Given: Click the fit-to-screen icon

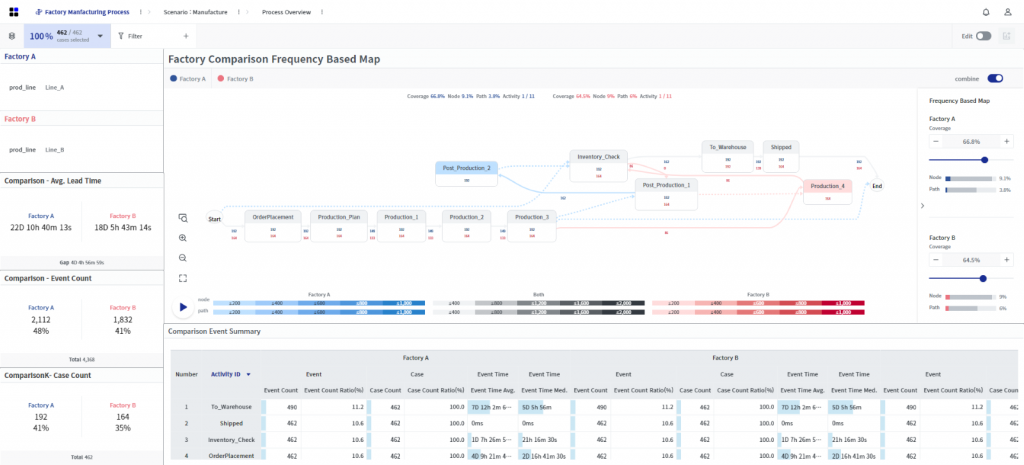Looking at the screenshot, I should coord(183,278).
